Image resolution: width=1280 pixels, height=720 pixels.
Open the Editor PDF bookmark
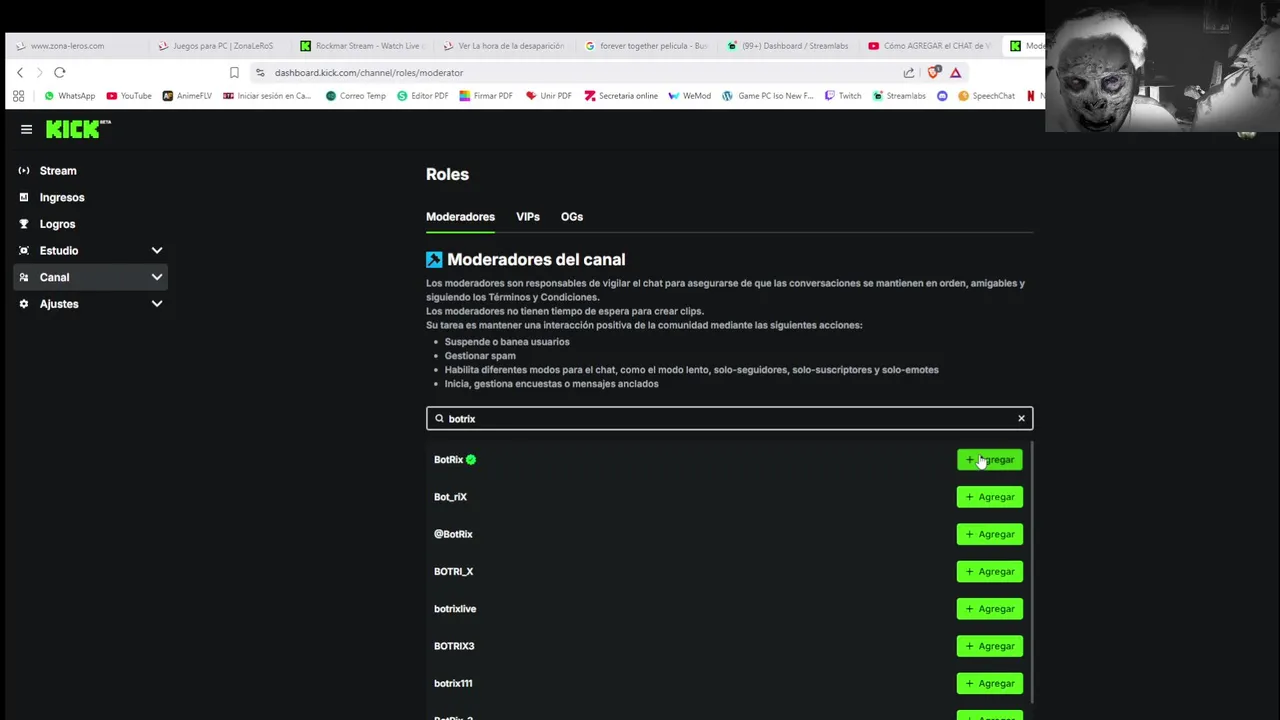pos(422,96)
